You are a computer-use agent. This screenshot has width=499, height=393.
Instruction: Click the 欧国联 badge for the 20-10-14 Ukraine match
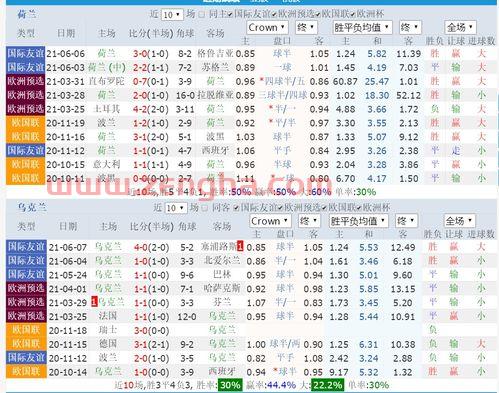[26, 371]
